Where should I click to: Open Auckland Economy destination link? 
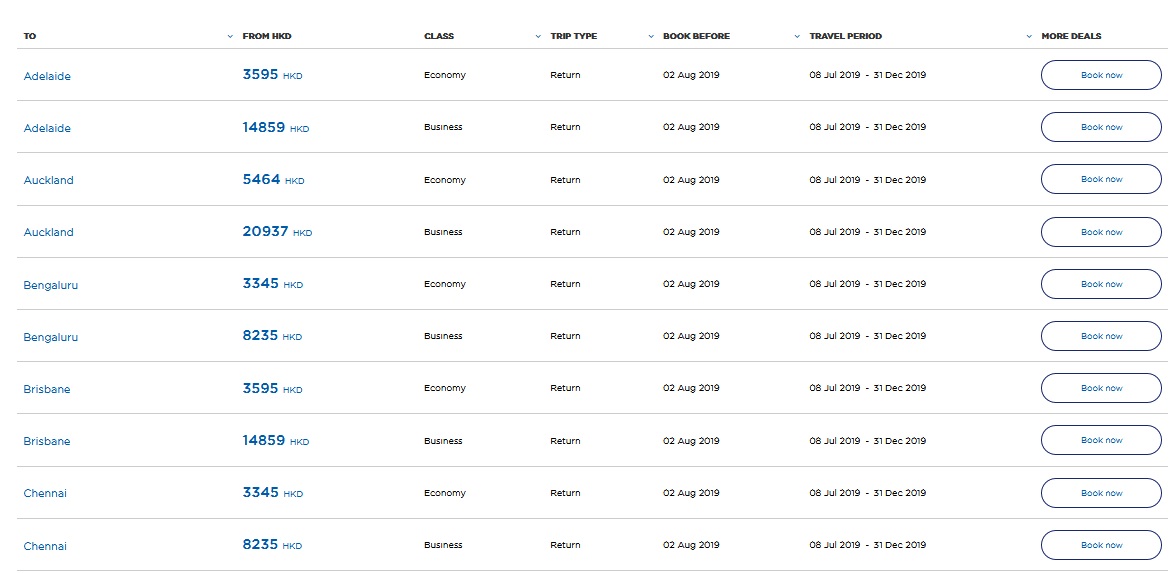(49, 180)
